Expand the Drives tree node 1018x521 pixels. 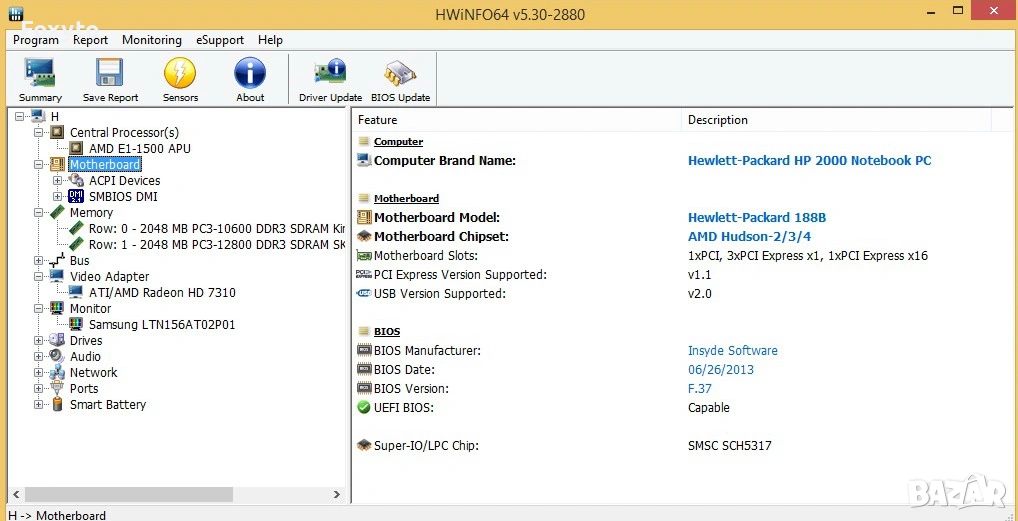click(39, 341)
